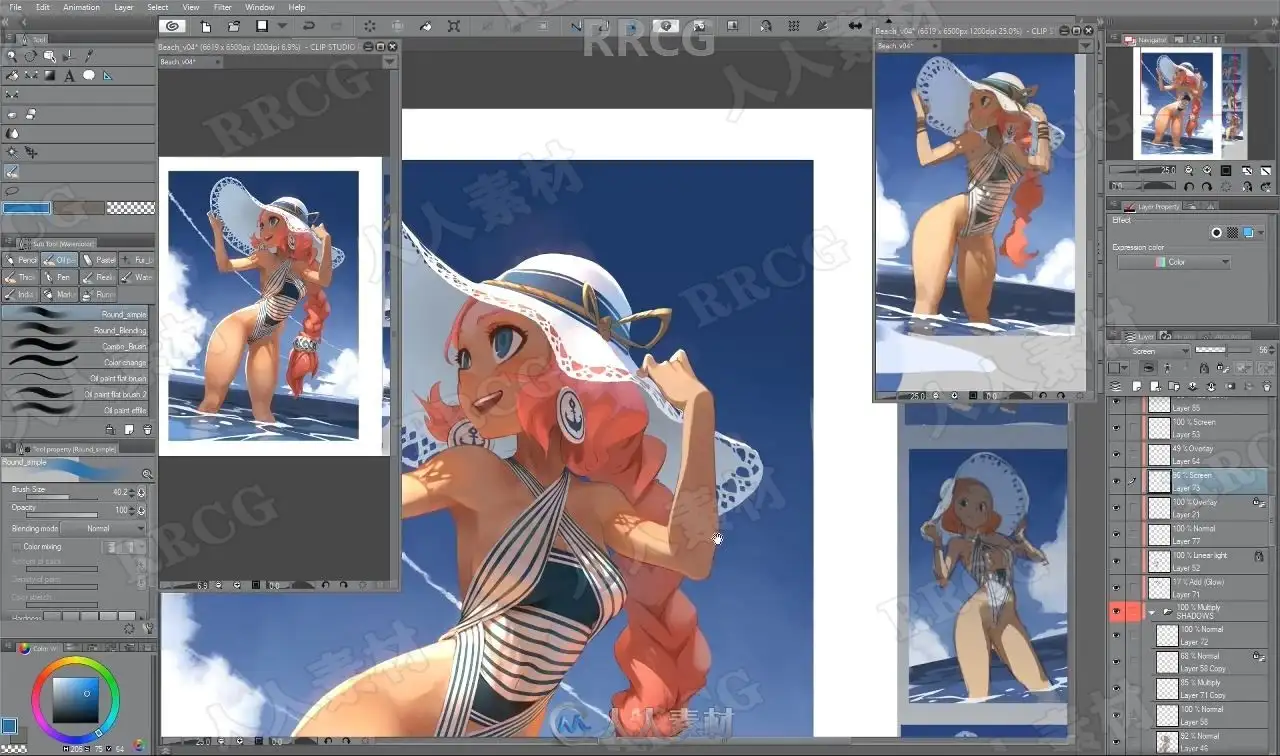Open the Edit menu

(x=43, y=7)
